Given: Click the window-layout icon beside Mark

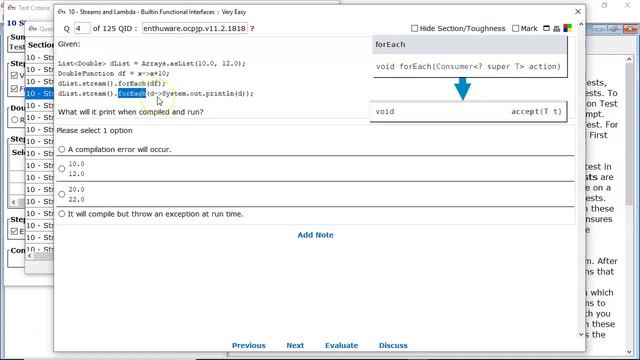Looking at the screenshot, I should pyautogui.click(x=546, y=28).
